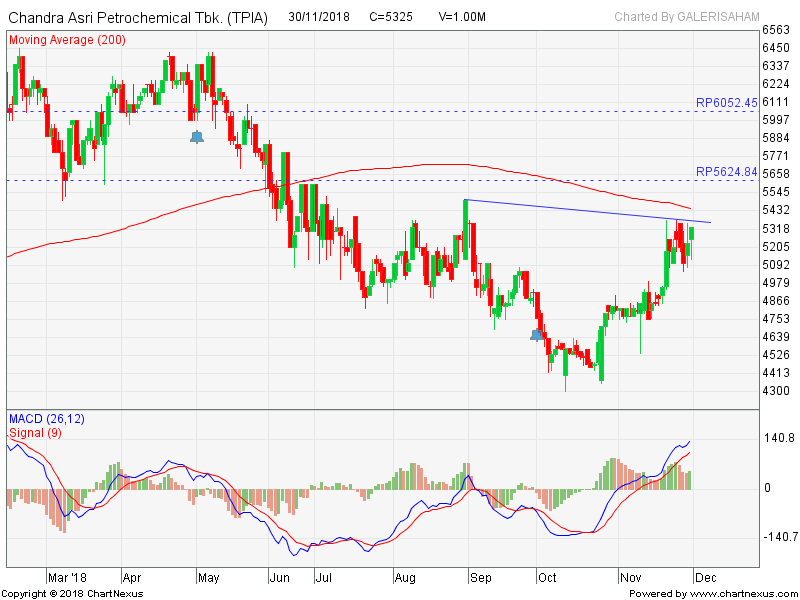Click the MACD '-140.7' scale value
The width and height of the screenshot is (800, 600).
pos(779,537)
